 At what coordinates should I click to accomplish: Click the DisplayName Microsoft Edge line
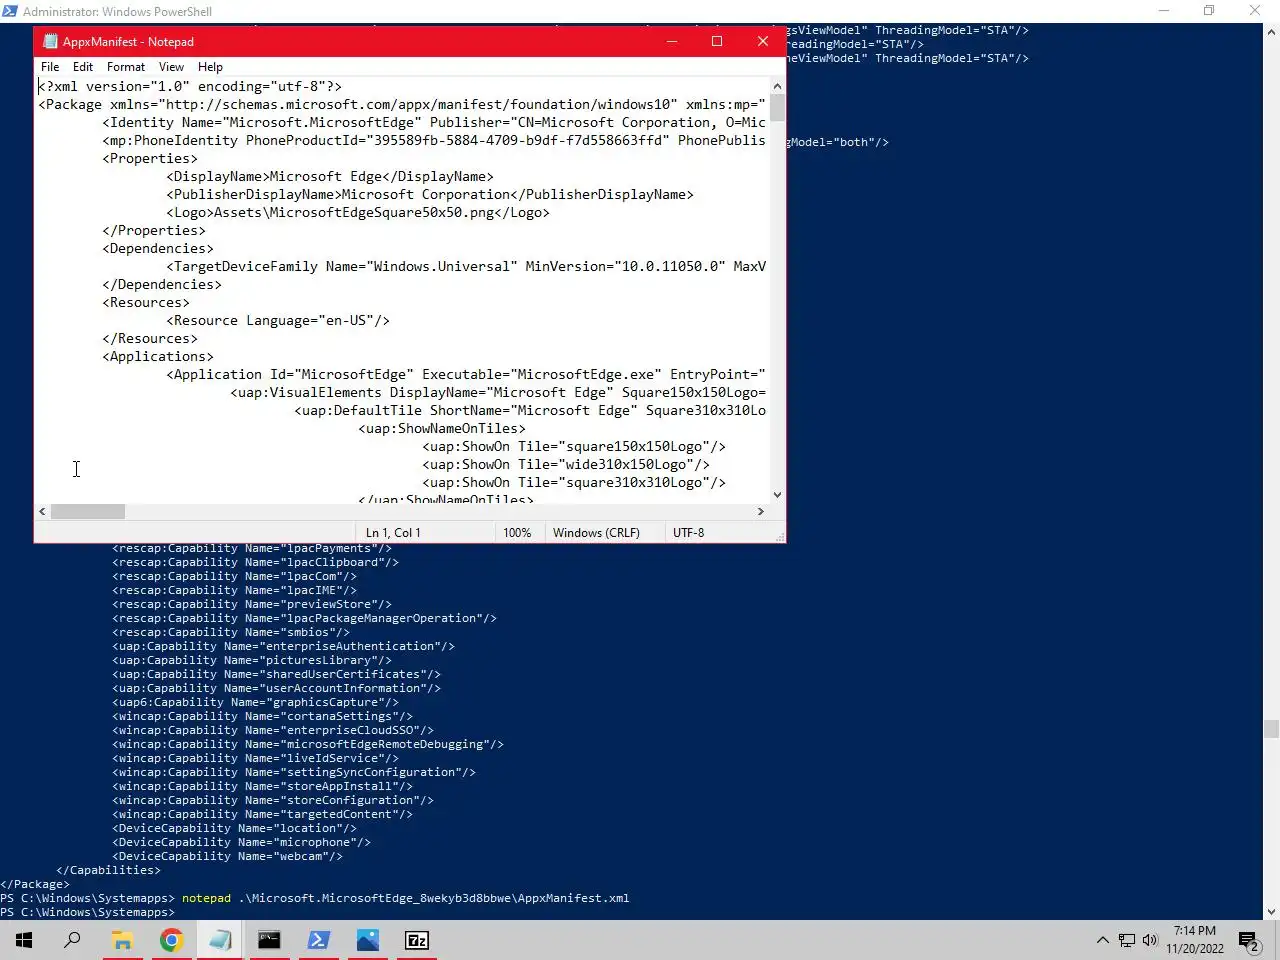[x=330, y=176]
